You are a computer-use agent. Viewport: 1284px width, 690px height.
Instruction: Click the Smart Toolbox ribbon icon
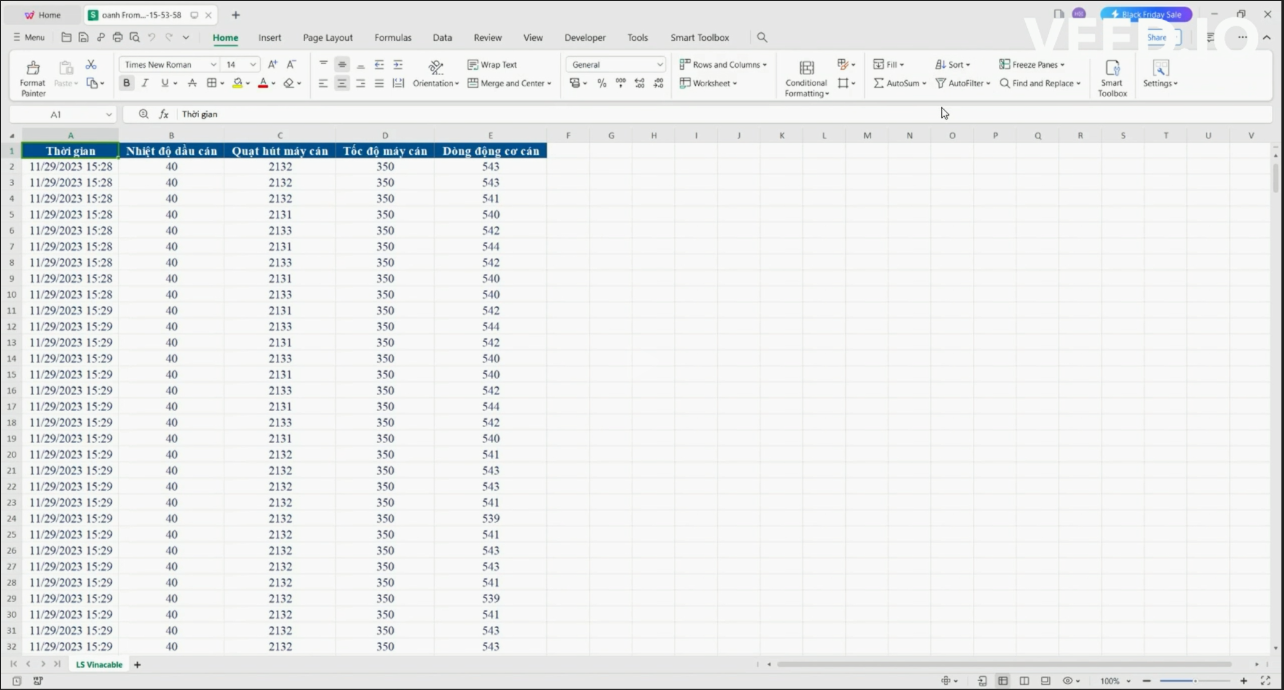(x=1112, y=76)
